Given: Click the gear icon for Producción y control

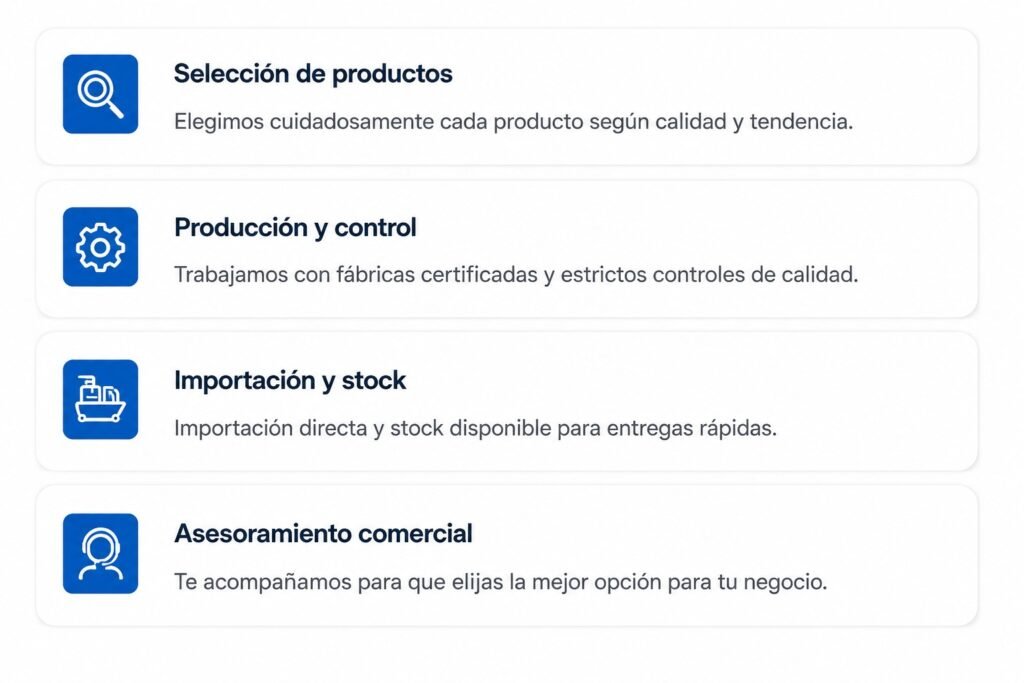Looking at the screenshot, I should coord(100,247).
